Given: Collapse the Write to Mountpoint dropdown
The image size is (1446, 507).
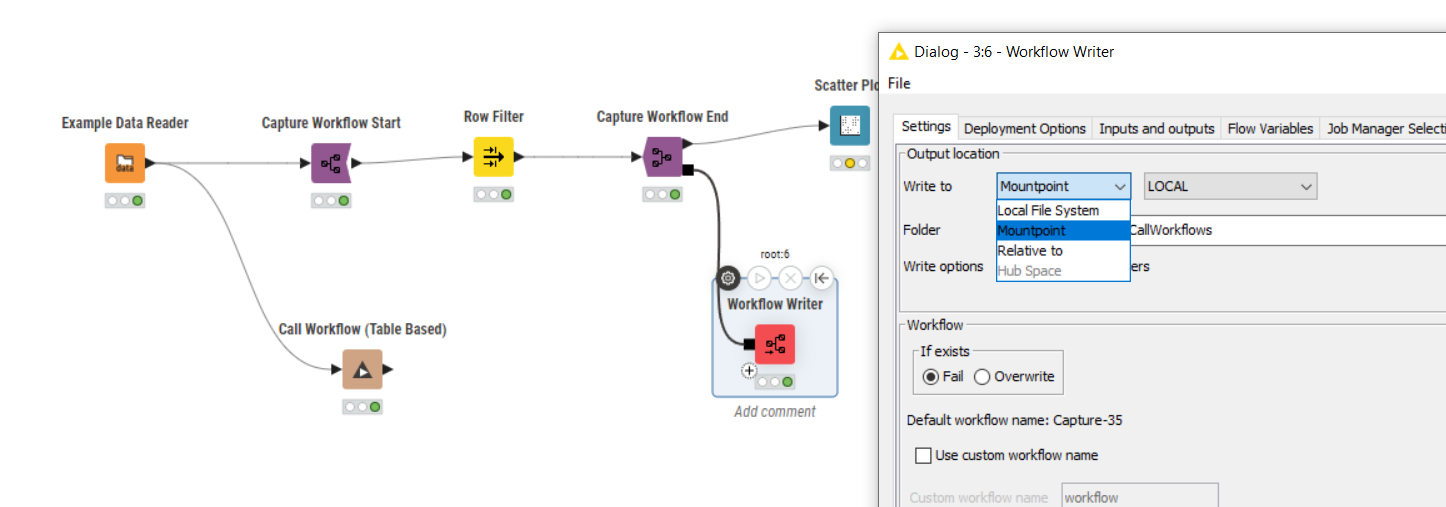Looking at the screenshot, I should 1063,186.
